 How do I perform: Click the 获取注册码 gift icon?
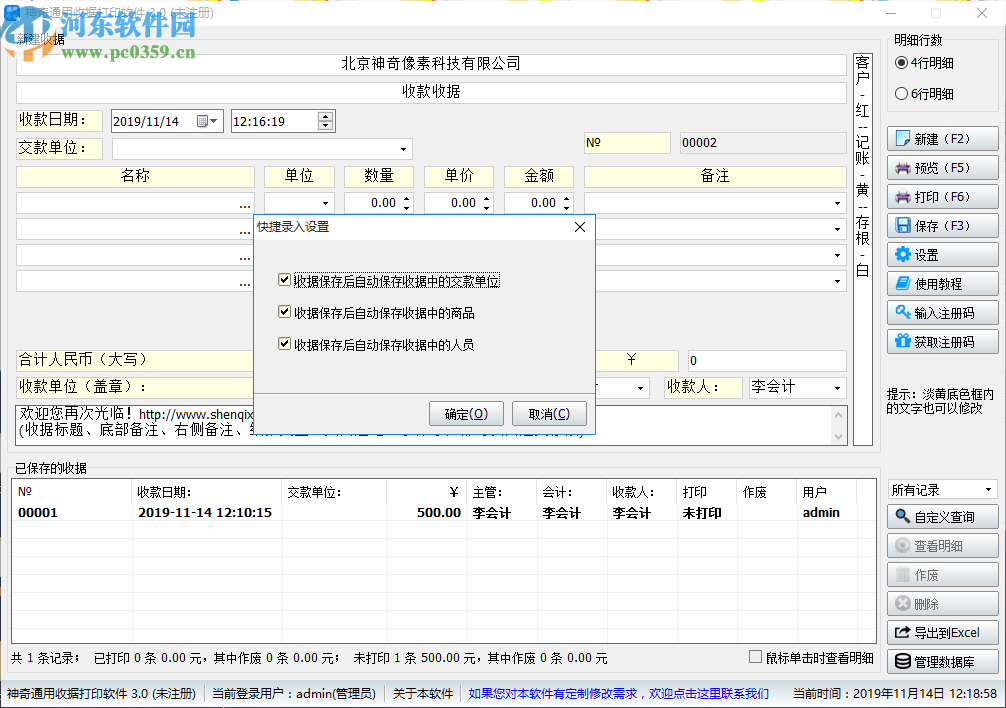(943, 341)
